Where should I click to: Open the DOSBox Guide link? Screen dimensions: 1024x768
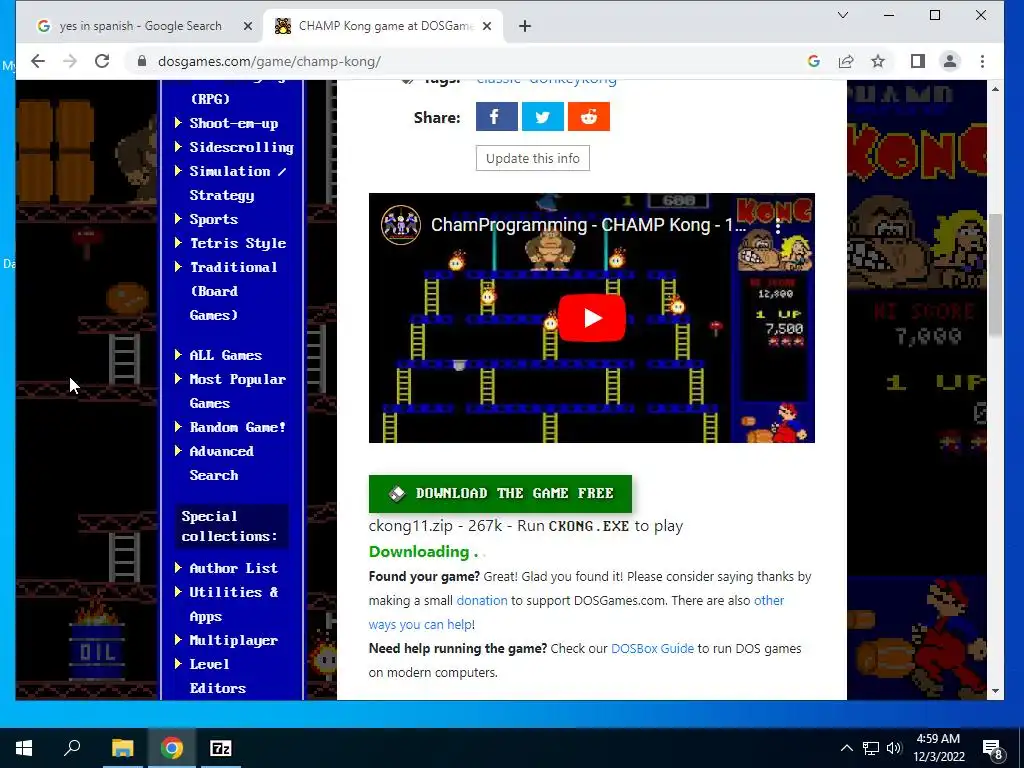click(652, 648)
